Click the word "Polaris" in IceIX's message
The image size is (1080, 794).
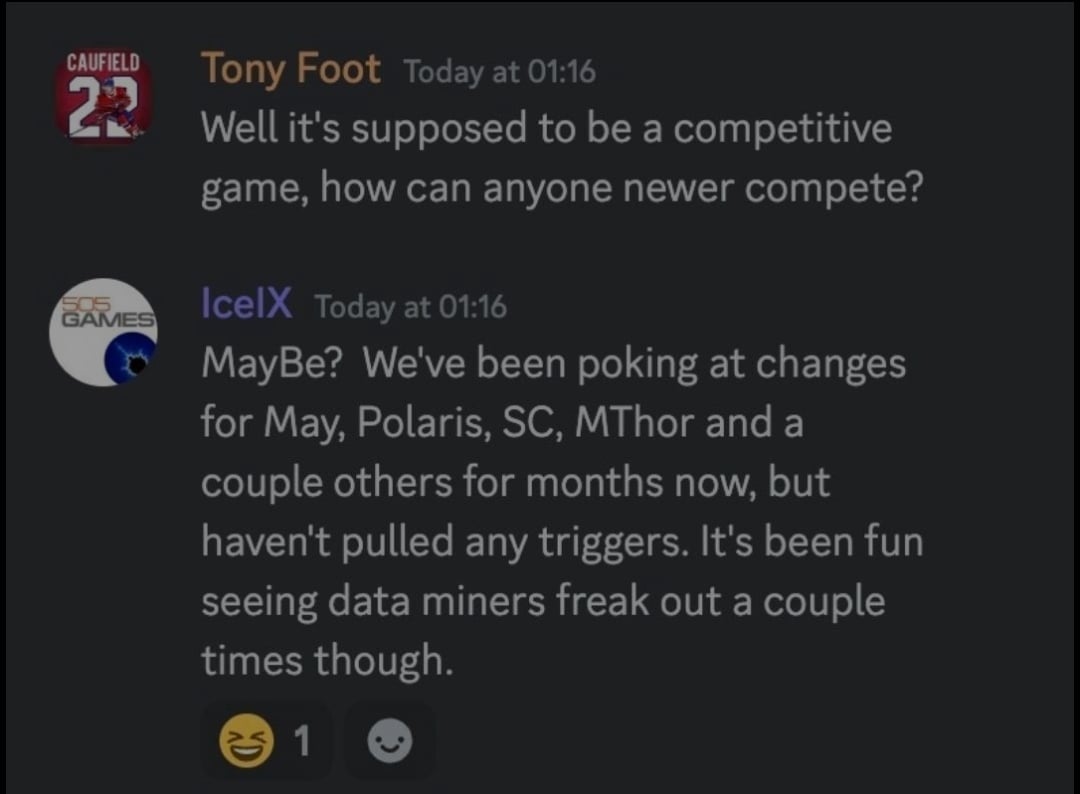point(370,423)
